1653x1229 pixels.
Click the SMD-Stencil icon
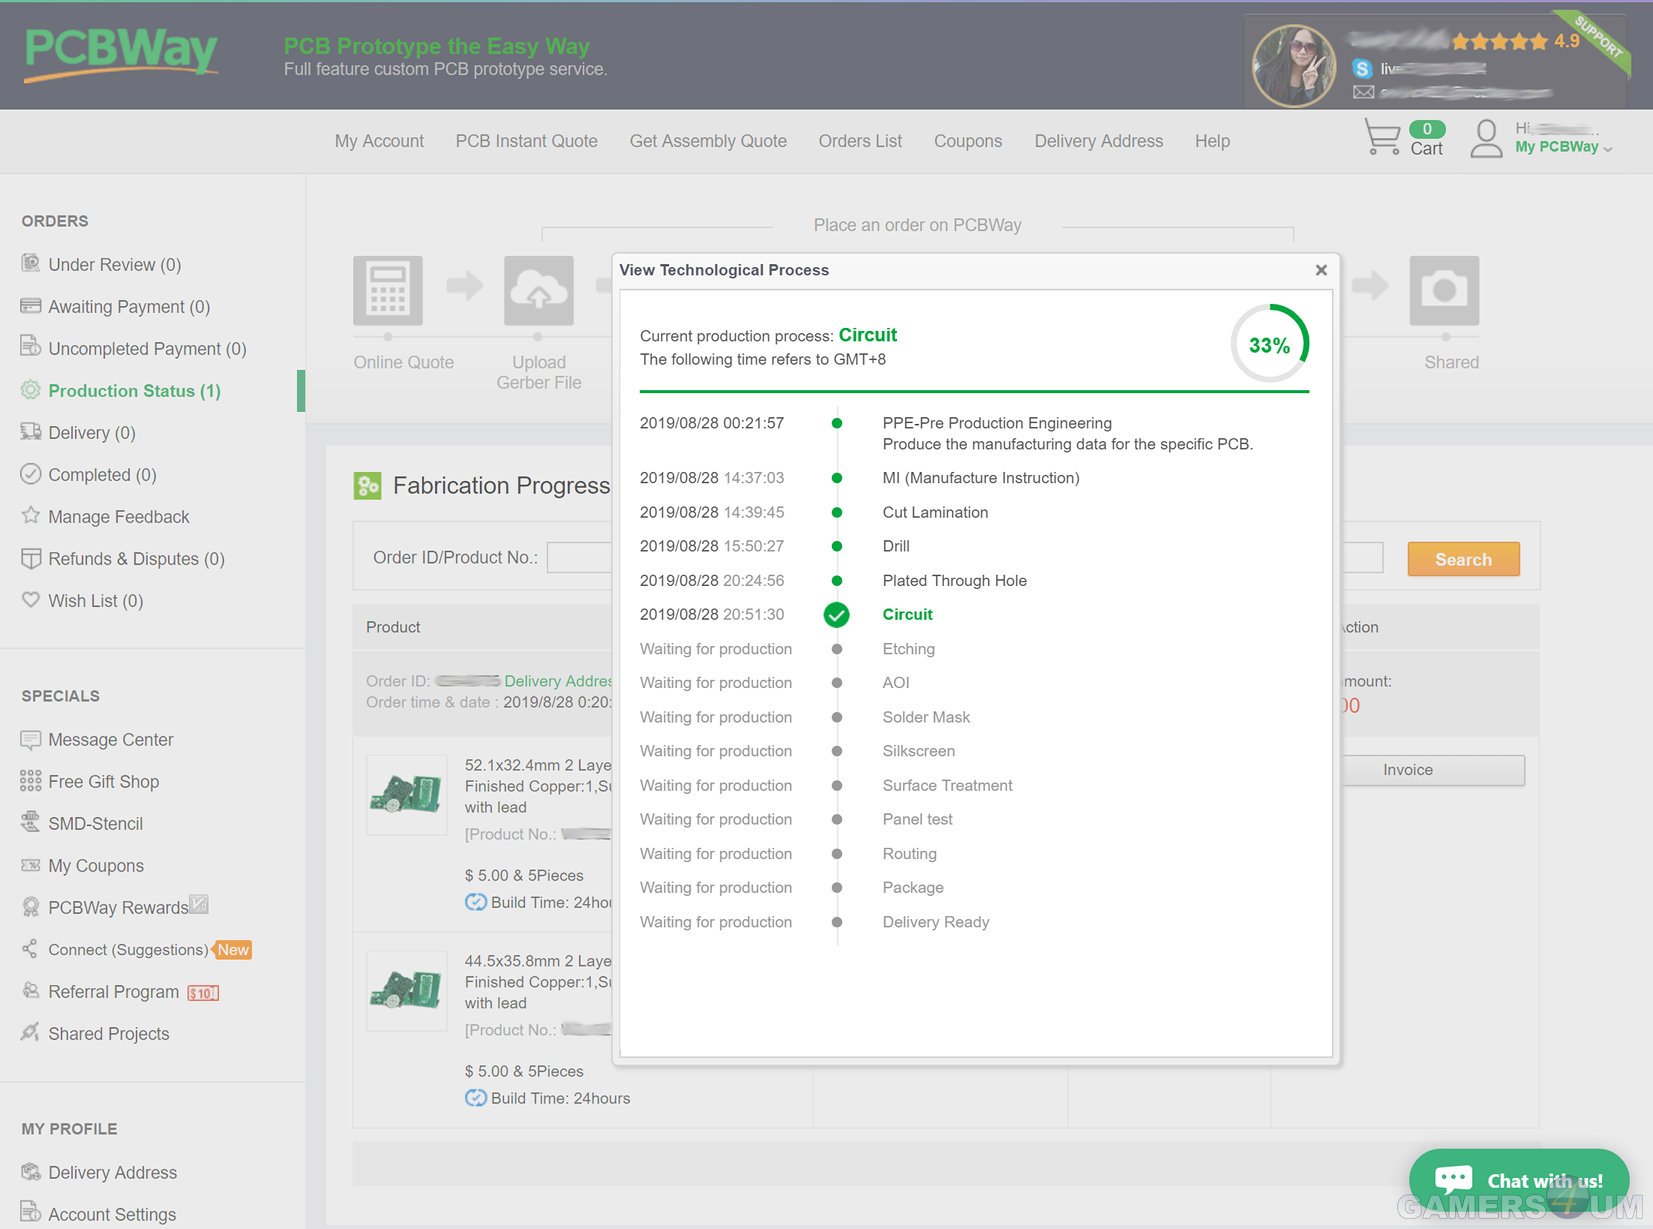click(31, 822)
